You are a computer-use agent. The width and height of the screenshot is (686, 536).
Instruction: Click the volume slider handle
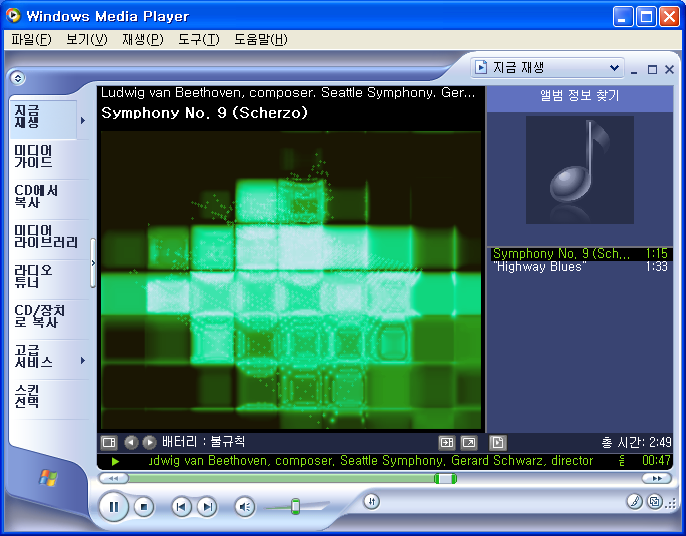click(295, 506)
